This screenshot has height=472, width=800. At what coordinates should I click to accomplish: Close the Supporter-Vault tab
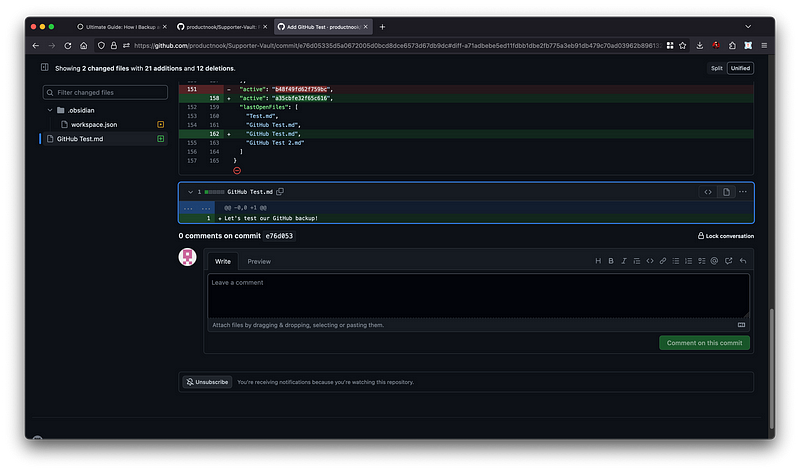[x=265, y=27]
